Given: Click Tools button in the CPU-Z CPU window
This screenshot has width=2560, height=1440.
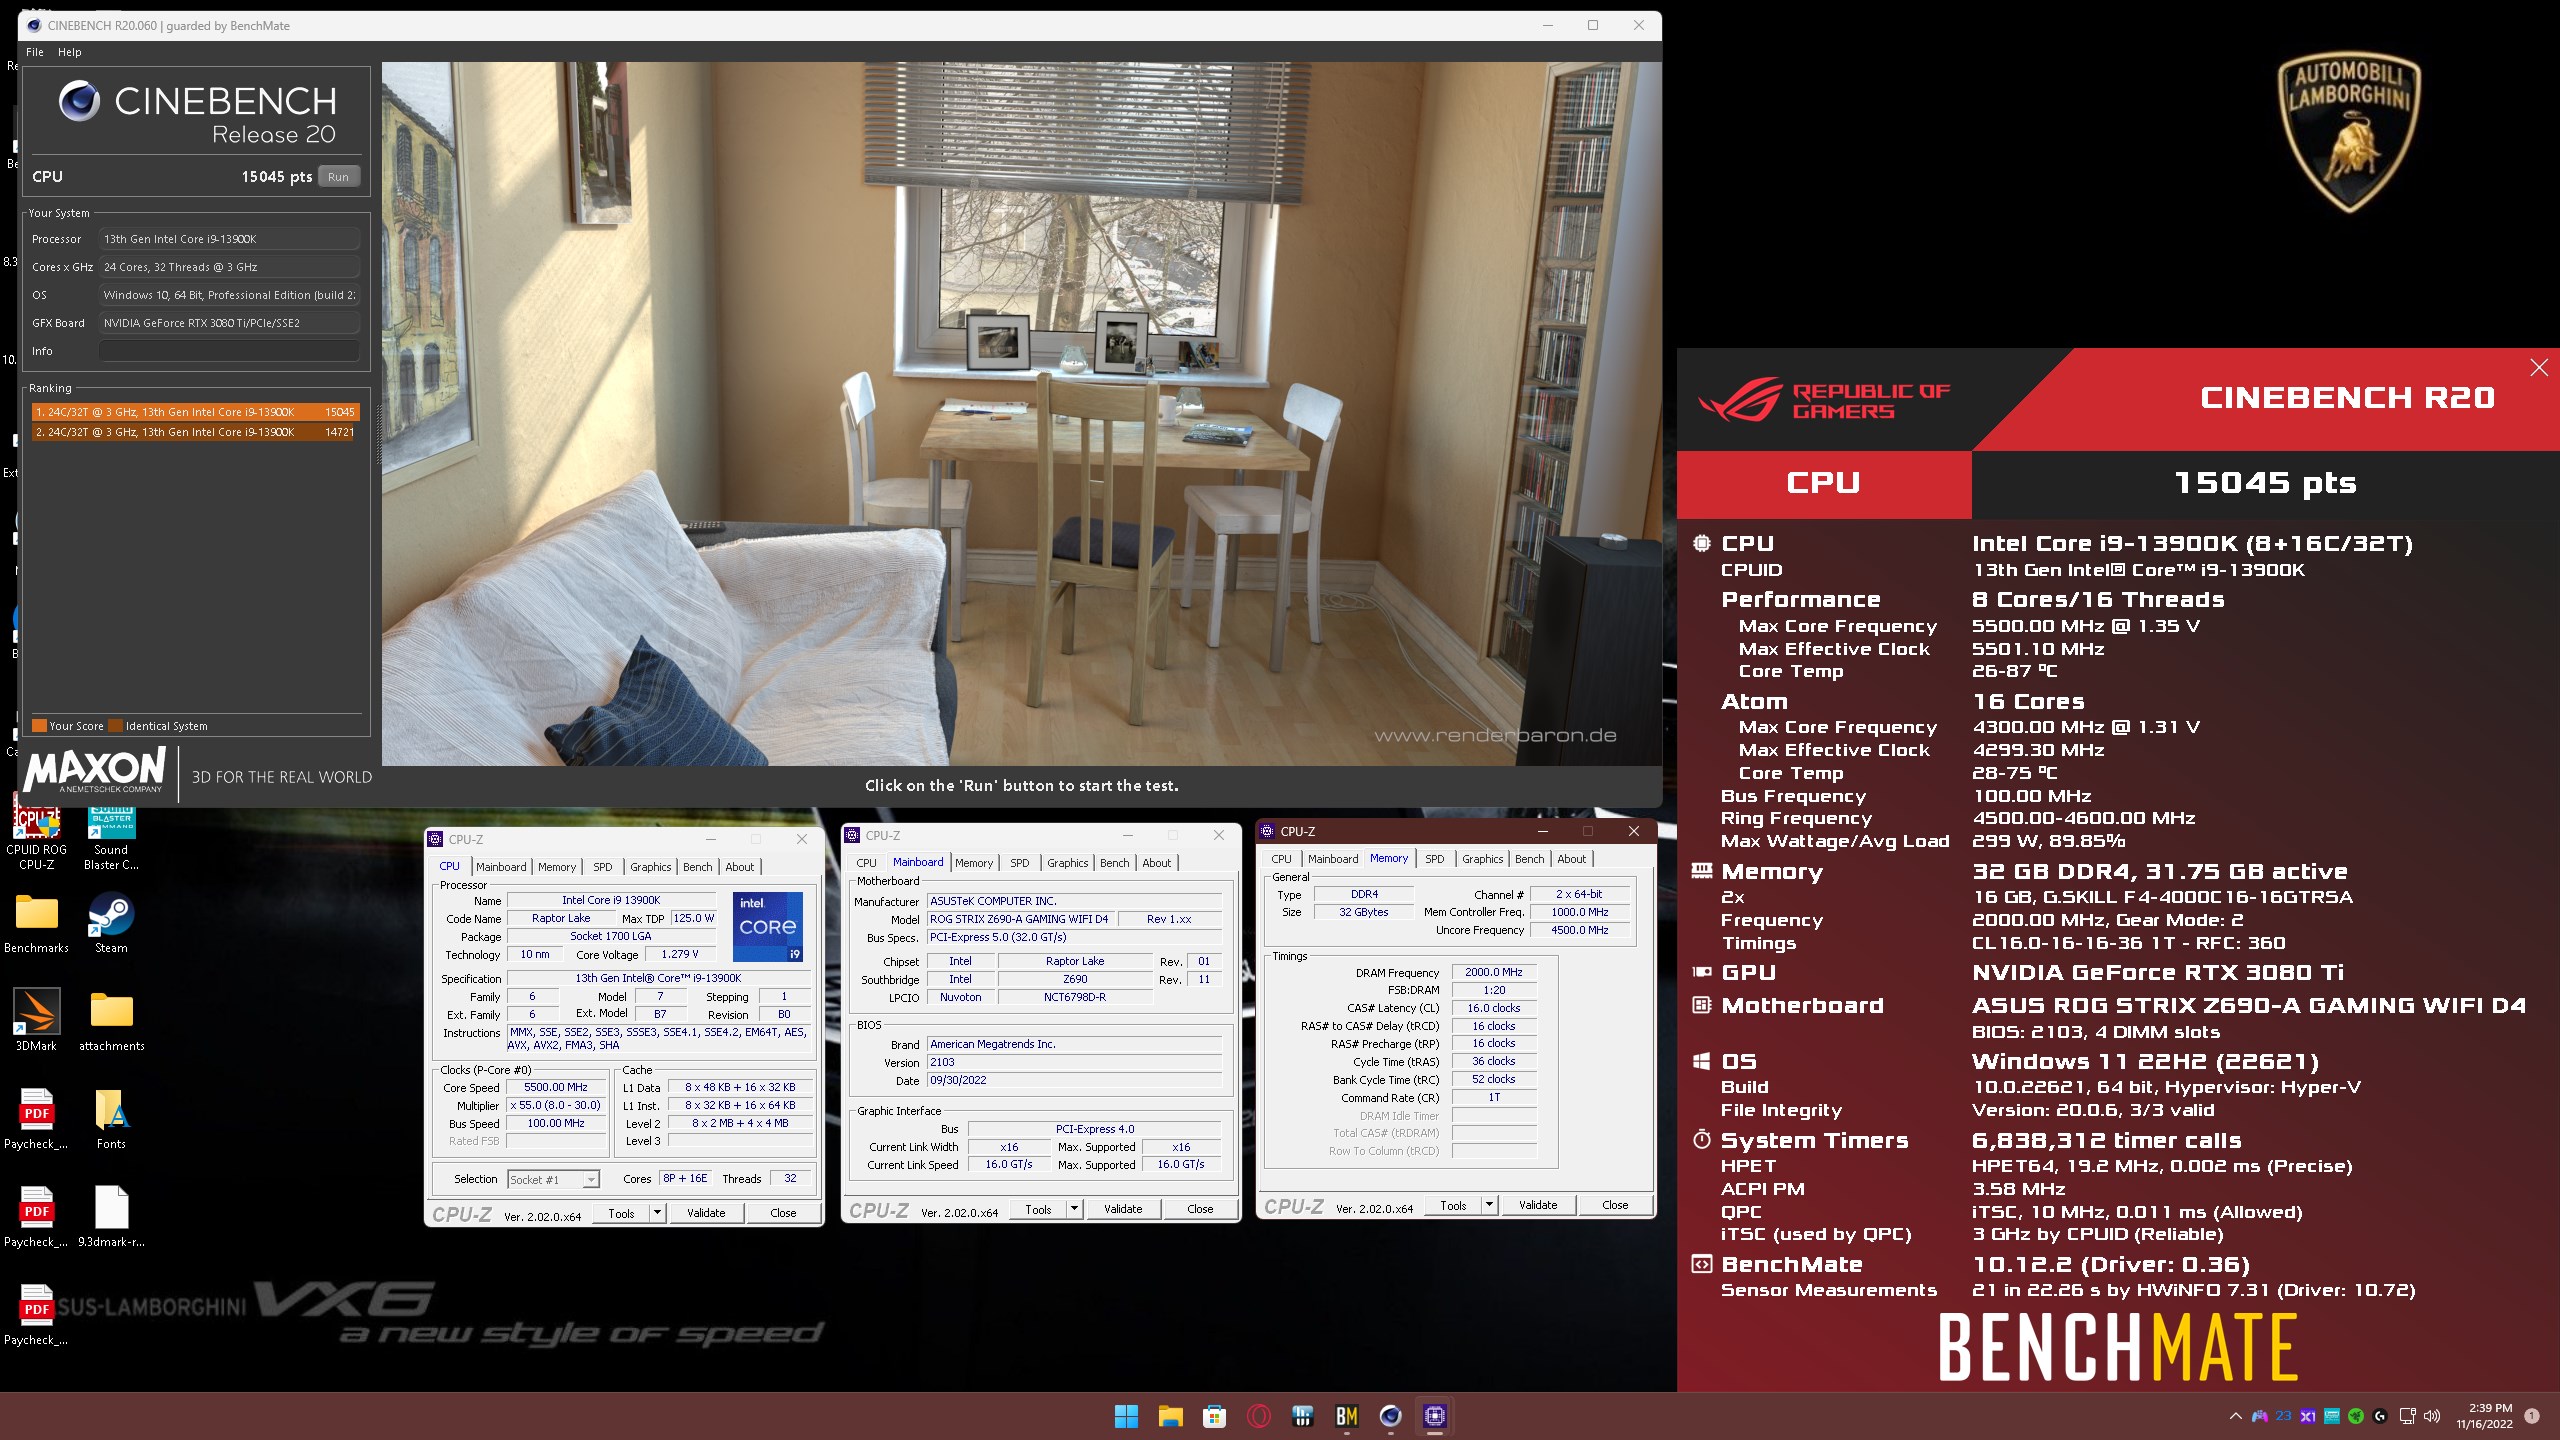Looking at the screenshot, I should [621, 1213].
